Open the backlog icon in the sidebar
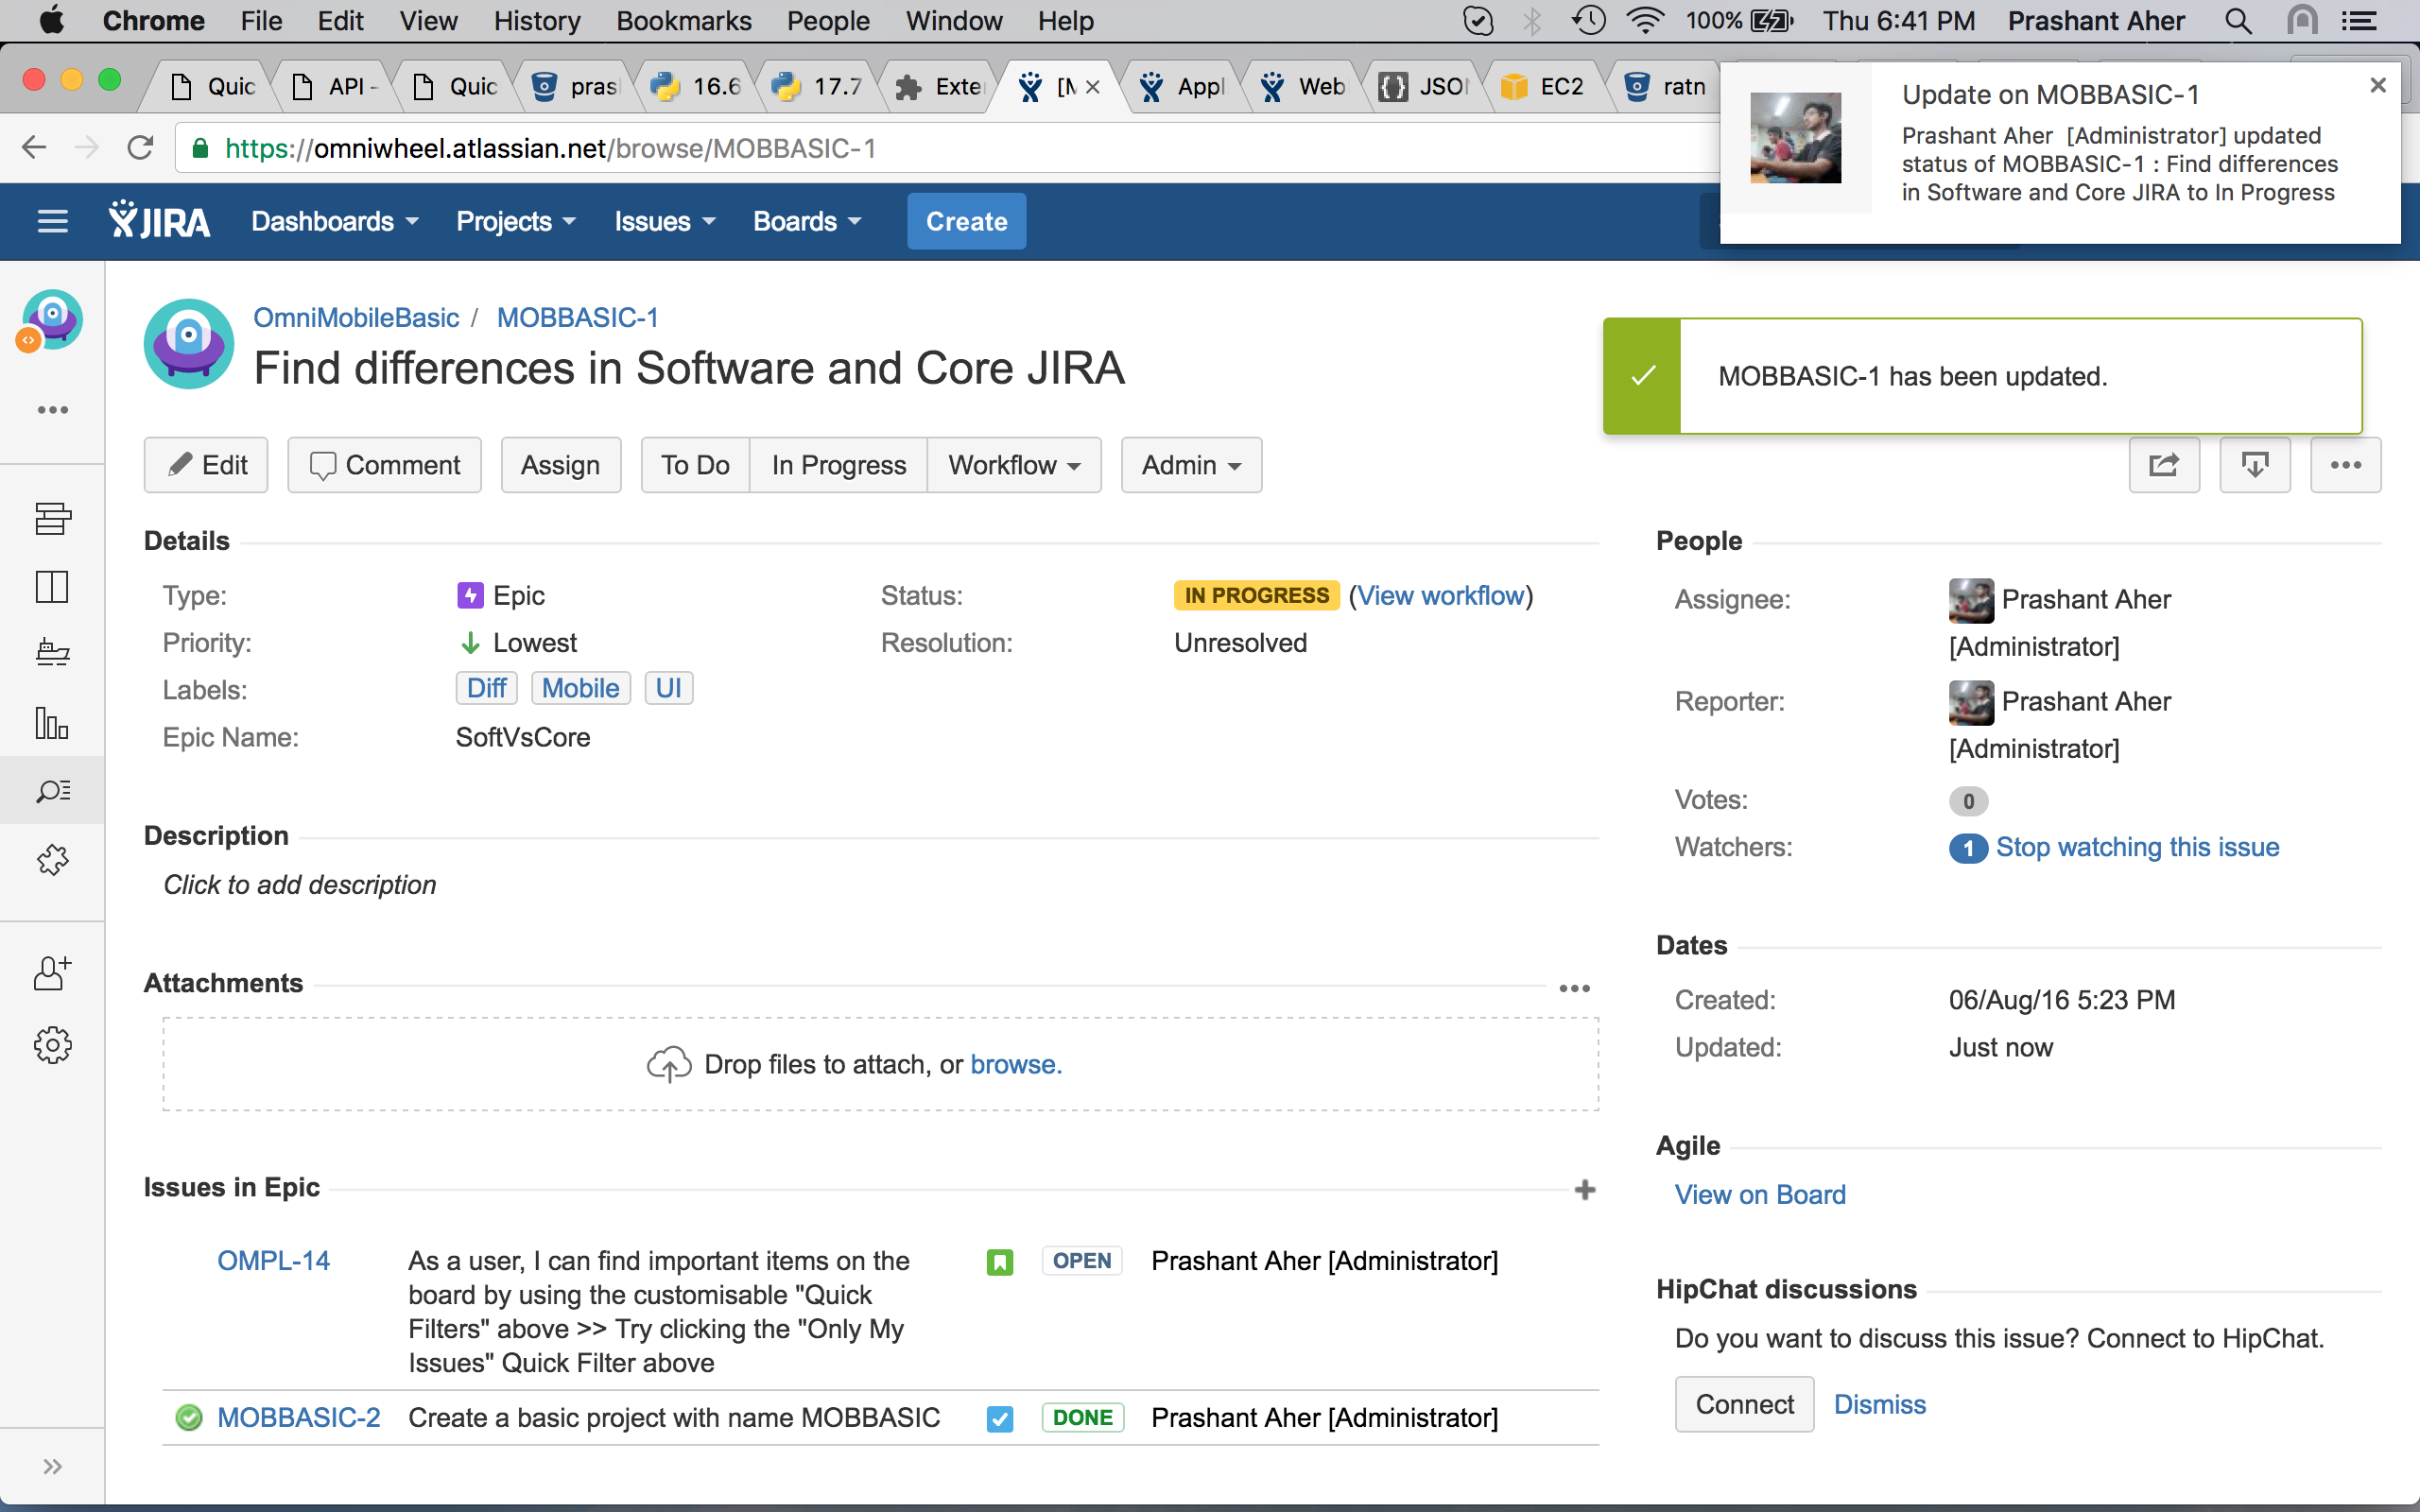This screenshot has height=1512, width=2420. click(52, 518)
